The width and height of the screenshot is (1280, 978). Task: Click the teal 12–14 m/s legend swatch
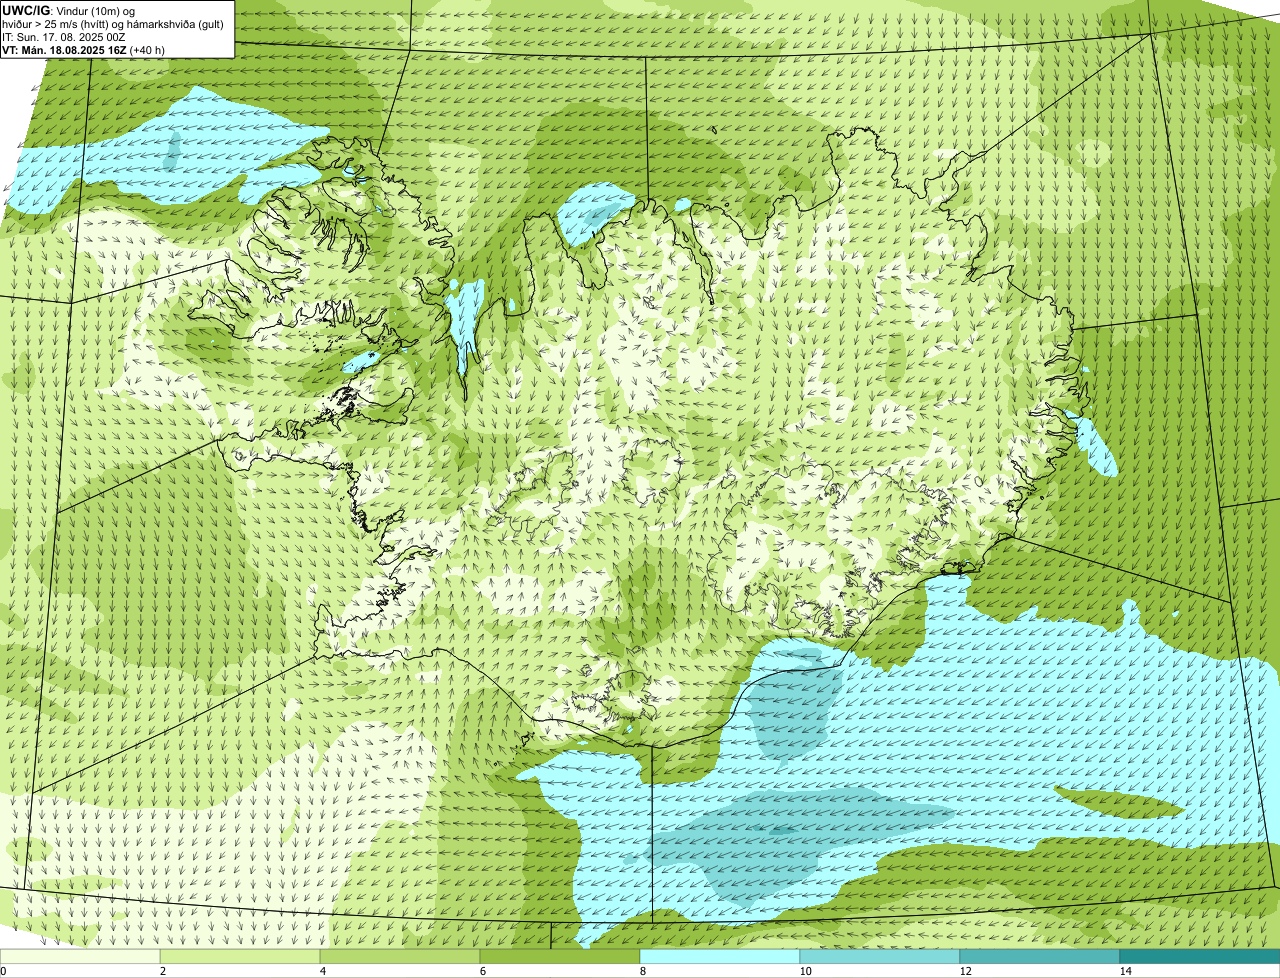[x=1040, y=957]
